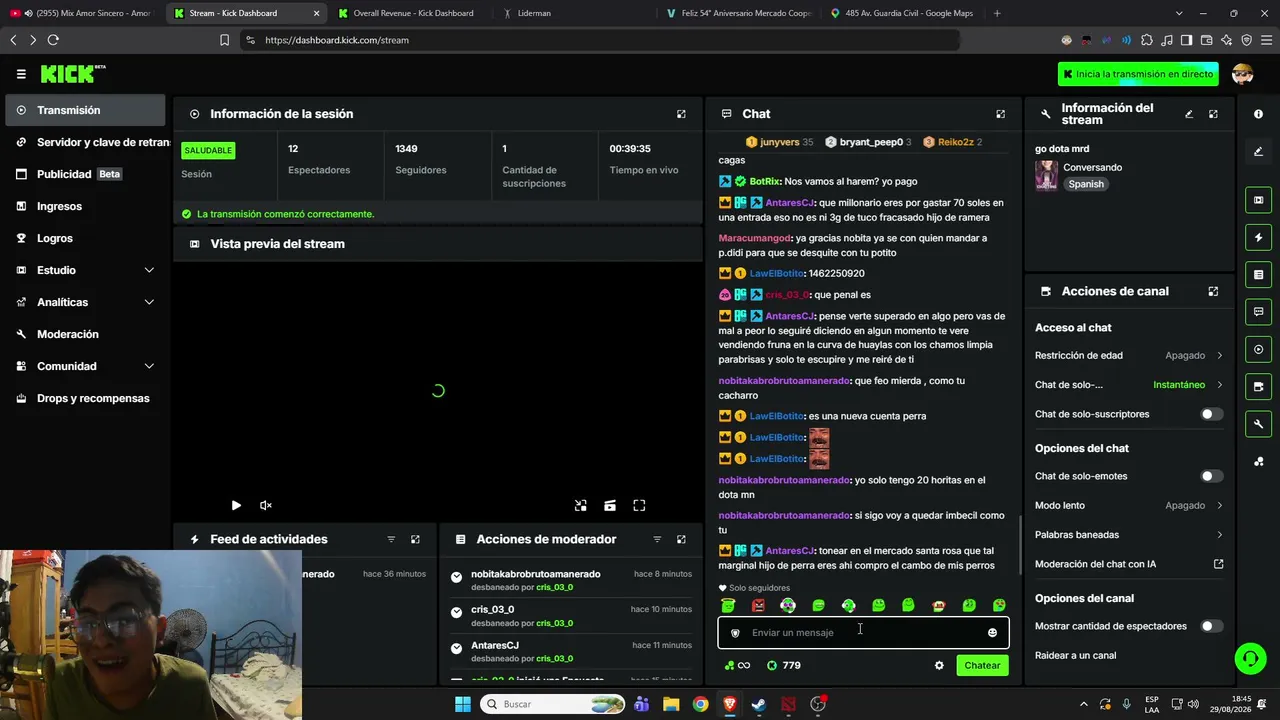Toggle Mostrar cantidad de espectadores switch

point(1211,626)
